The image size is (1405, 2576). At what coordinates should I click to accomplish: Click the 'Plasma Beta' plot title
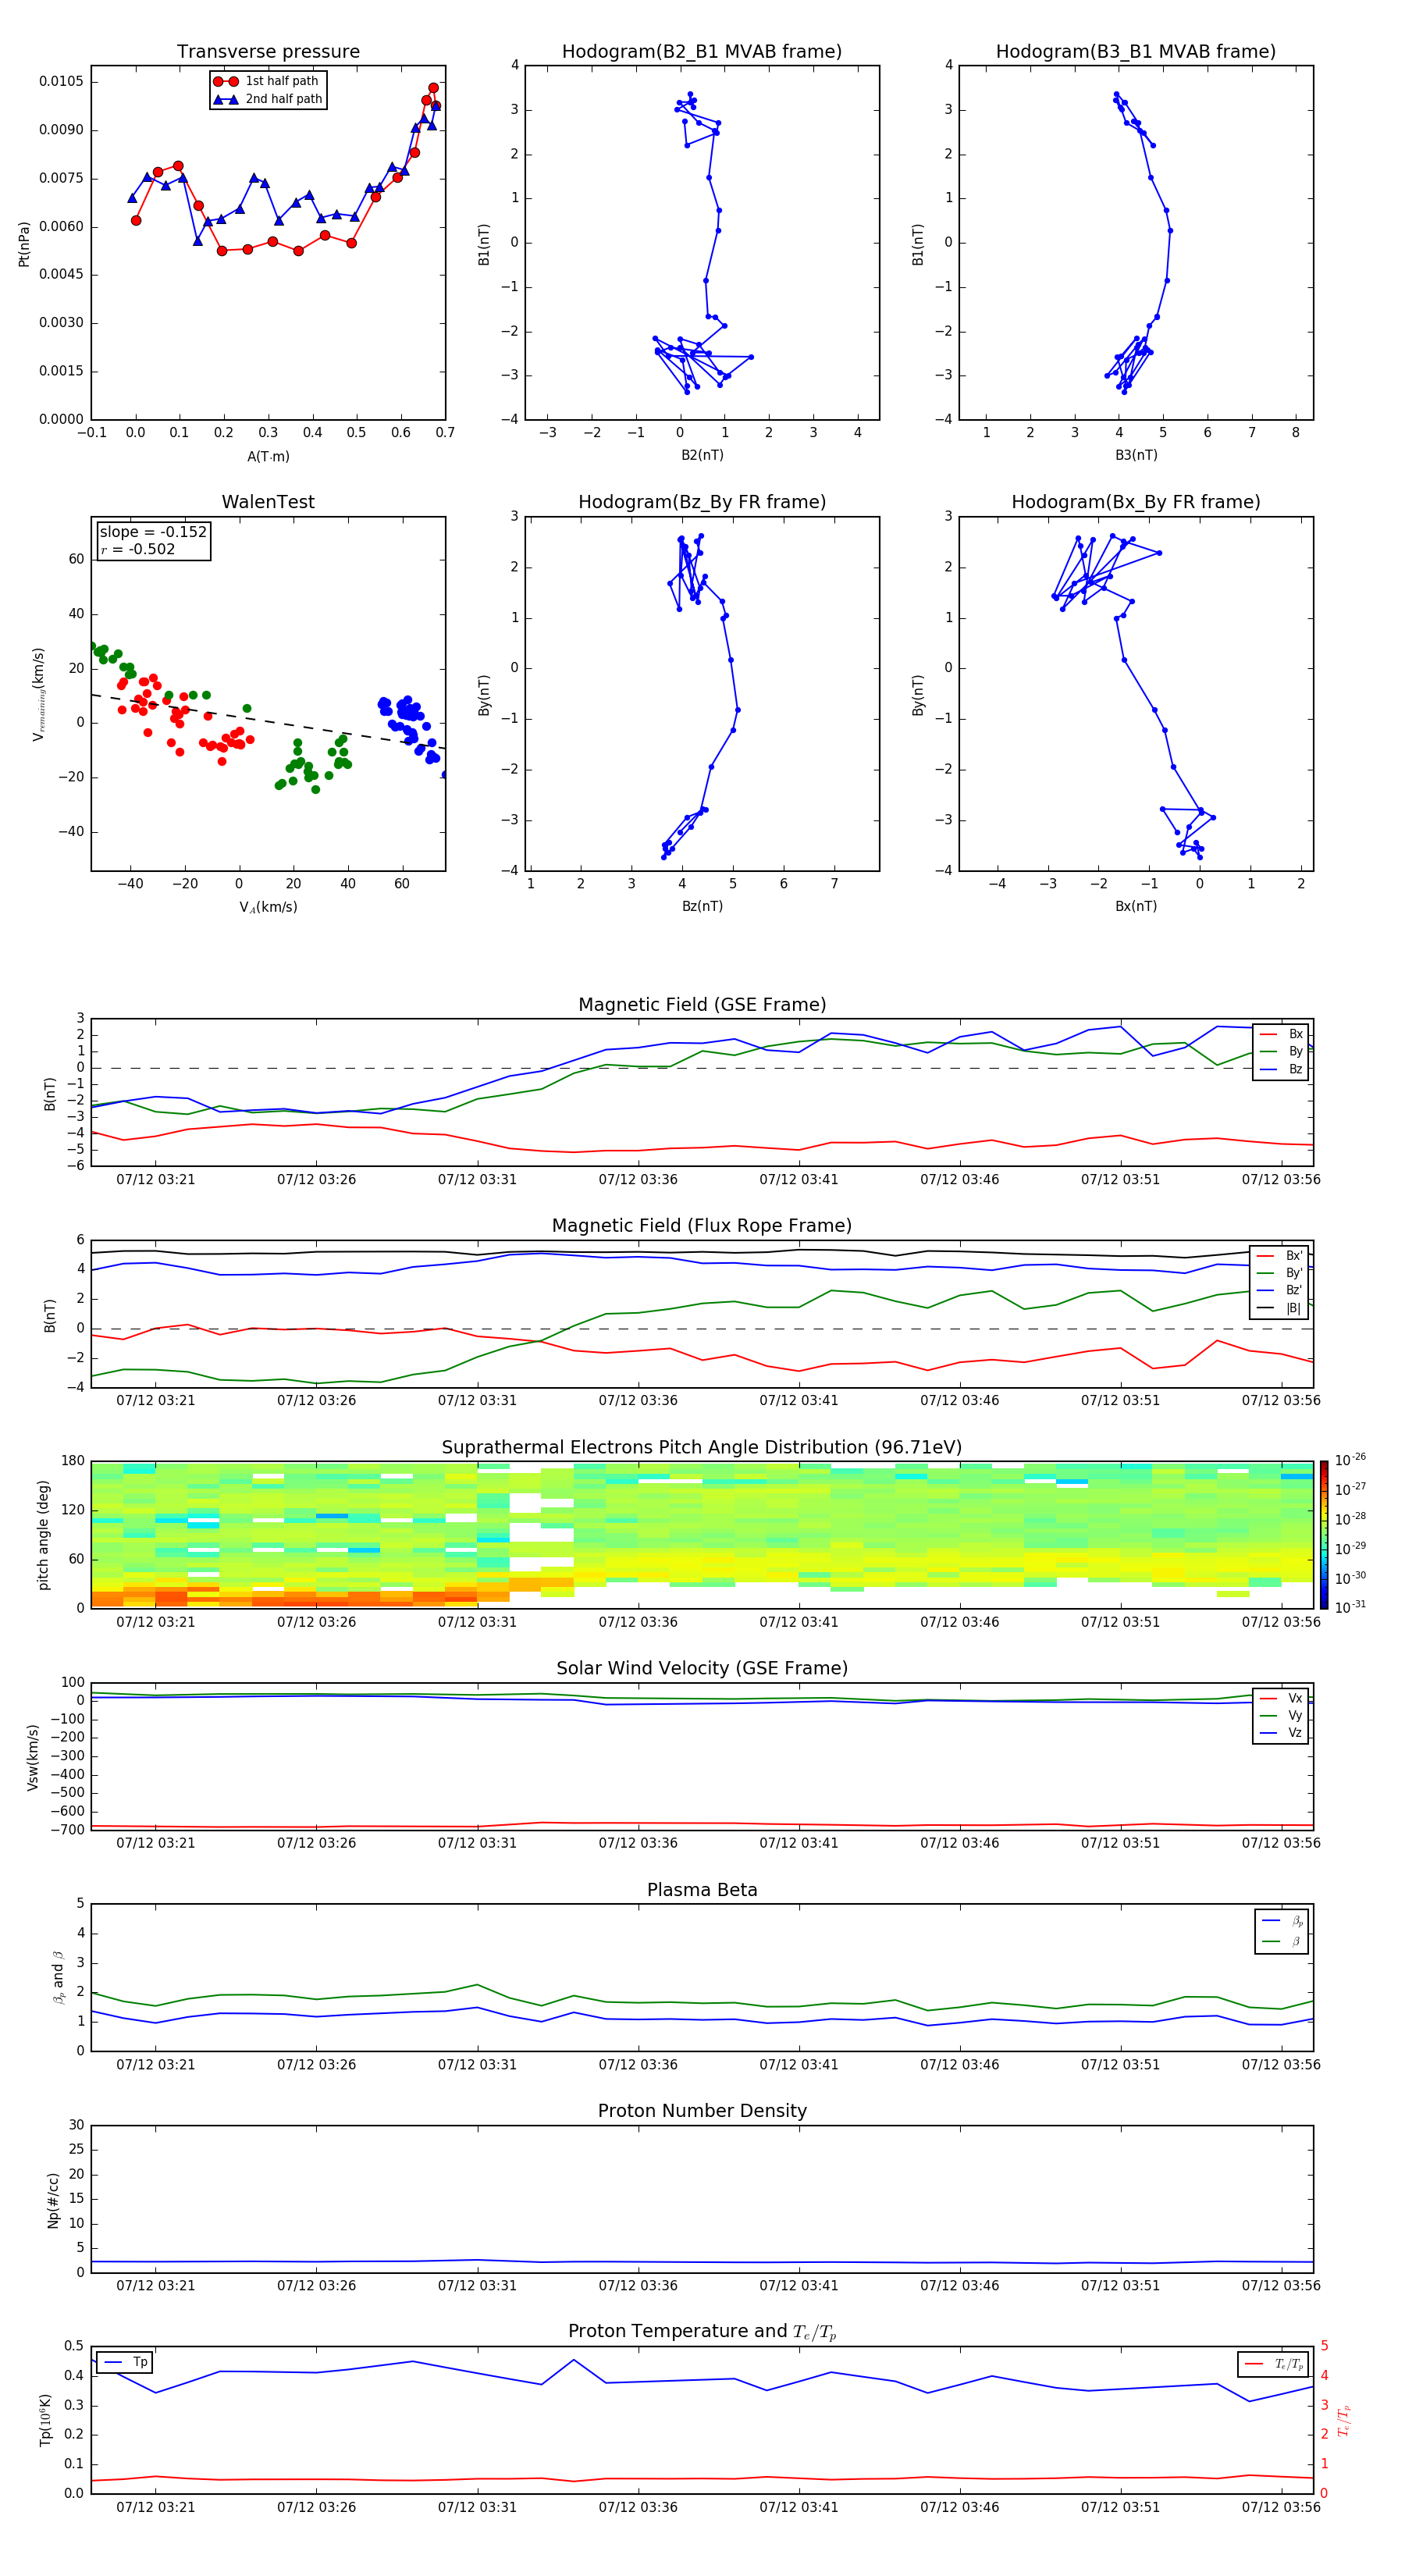click(702, 1890)
